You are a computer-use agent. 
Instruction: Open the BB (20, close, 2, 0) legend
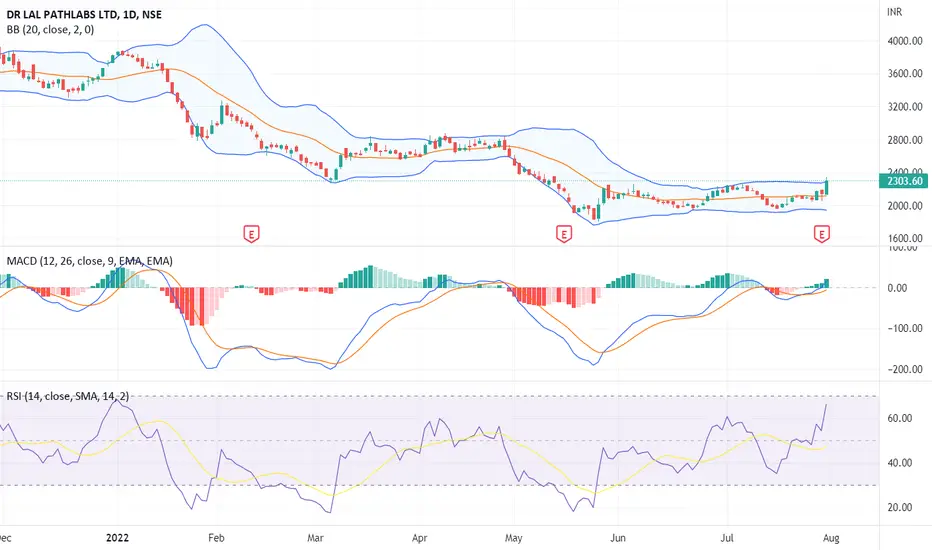point(50,29)
